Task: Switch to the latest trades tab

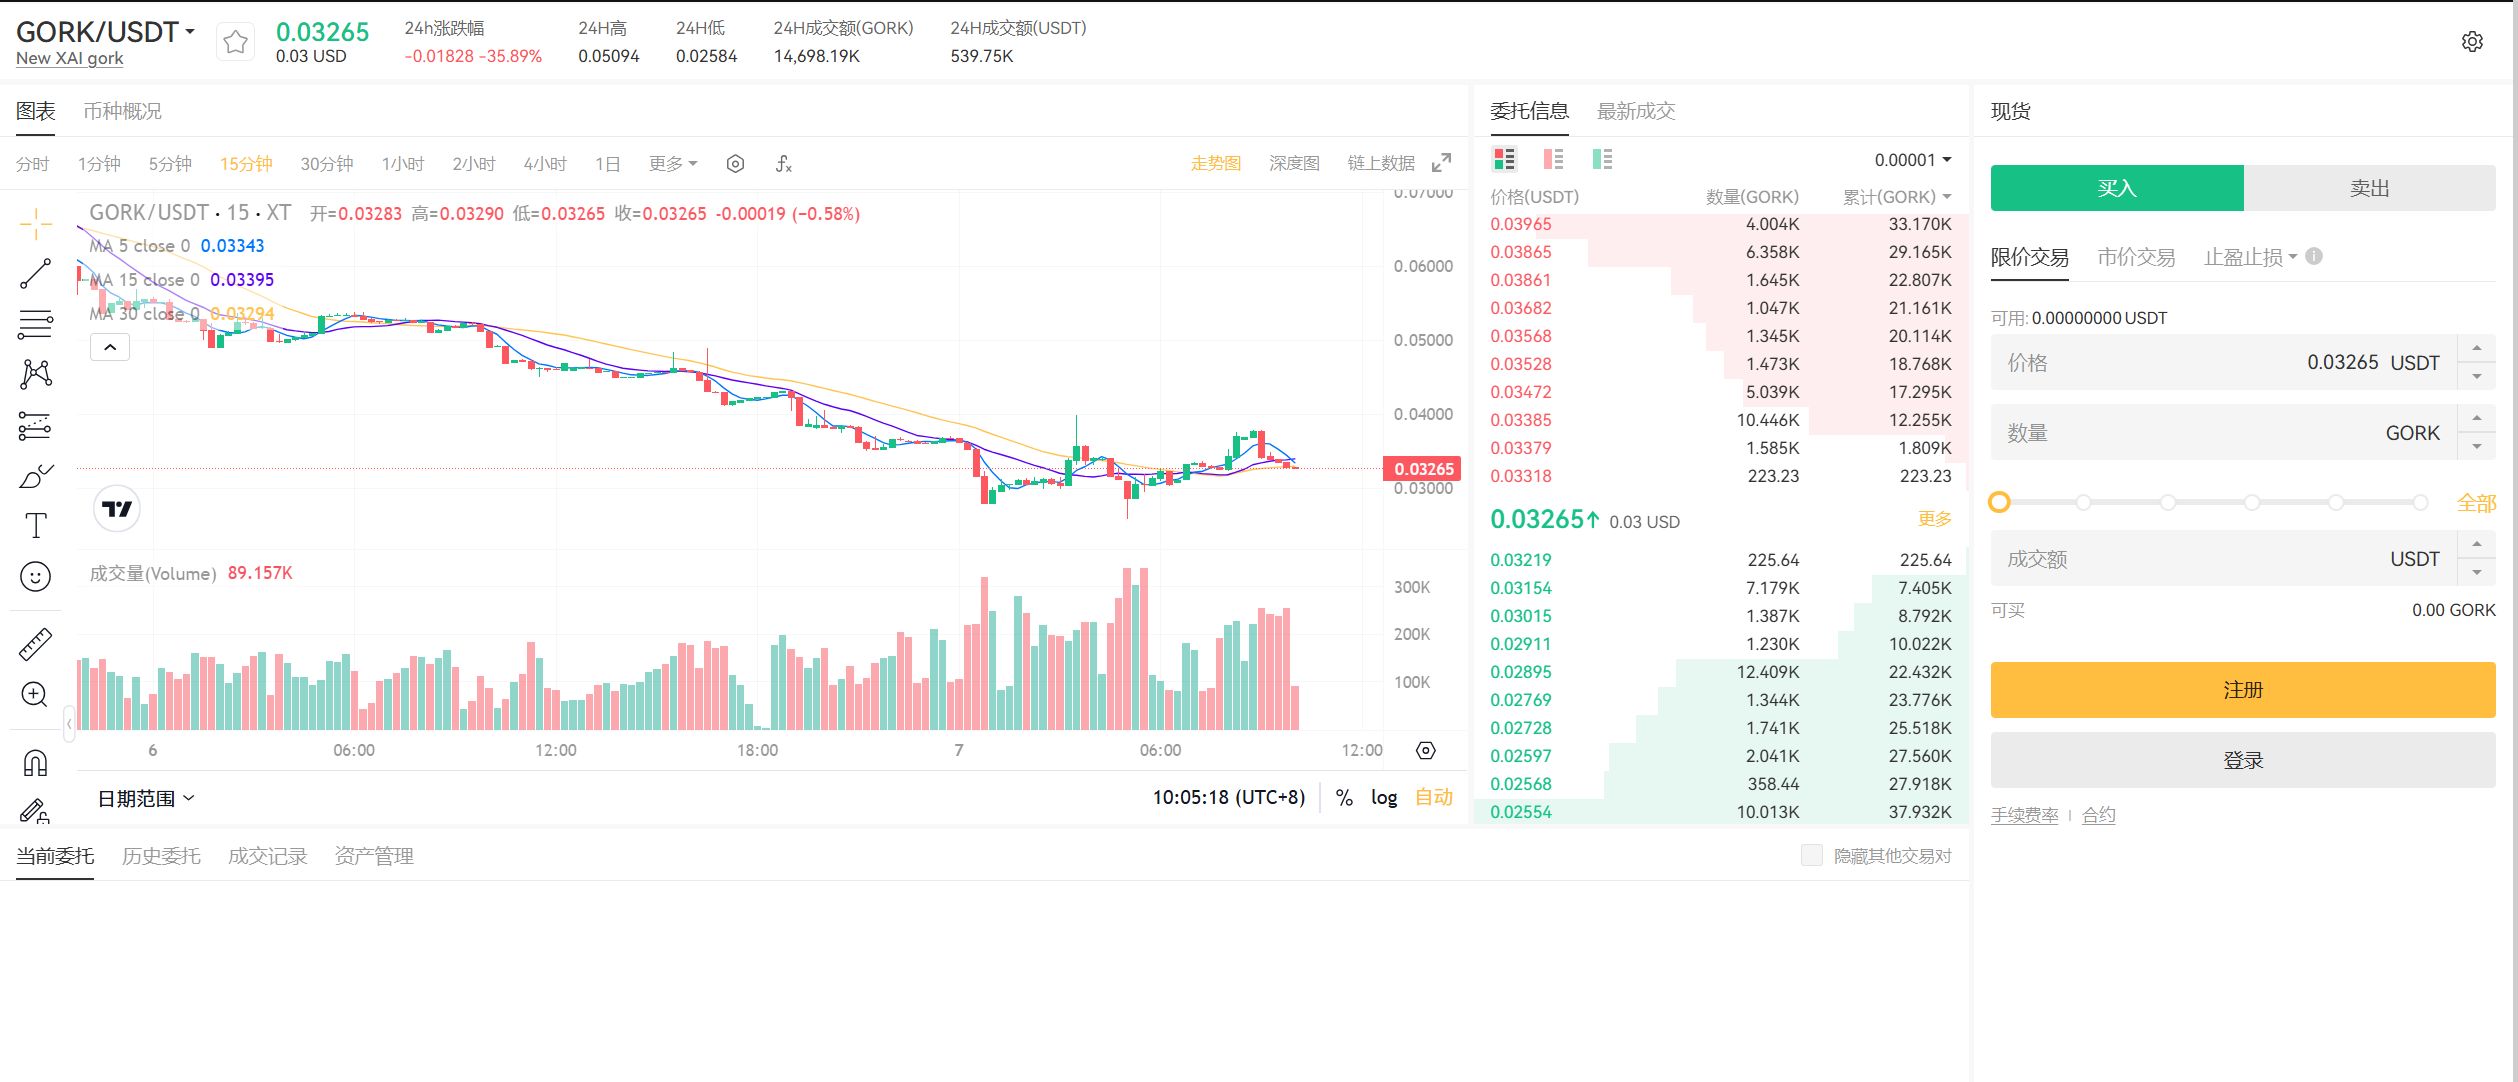Action: pyautogui.click(x=1635, y=111)
